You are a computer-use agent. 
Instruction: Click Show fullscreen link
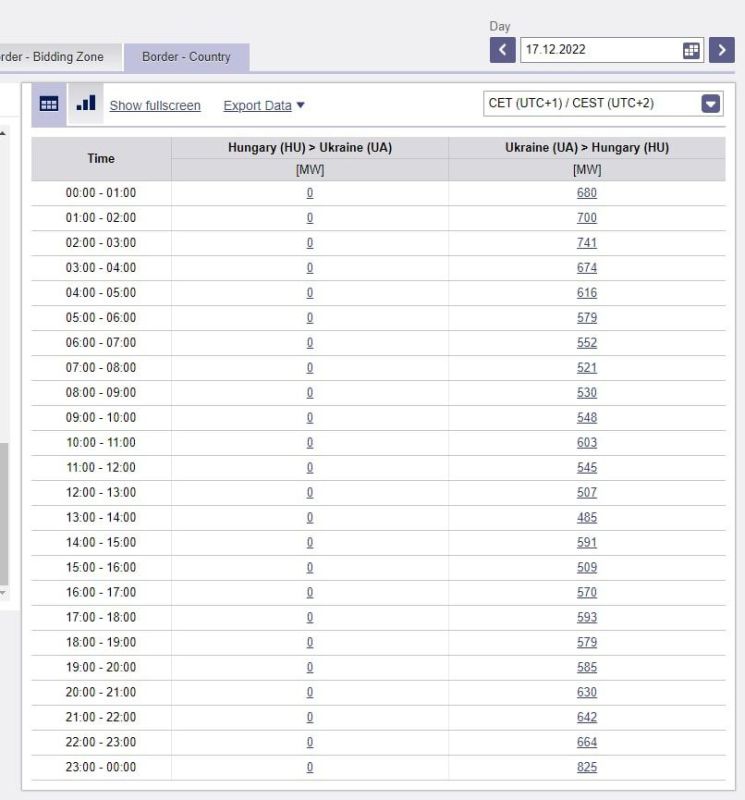click(155, 106)
